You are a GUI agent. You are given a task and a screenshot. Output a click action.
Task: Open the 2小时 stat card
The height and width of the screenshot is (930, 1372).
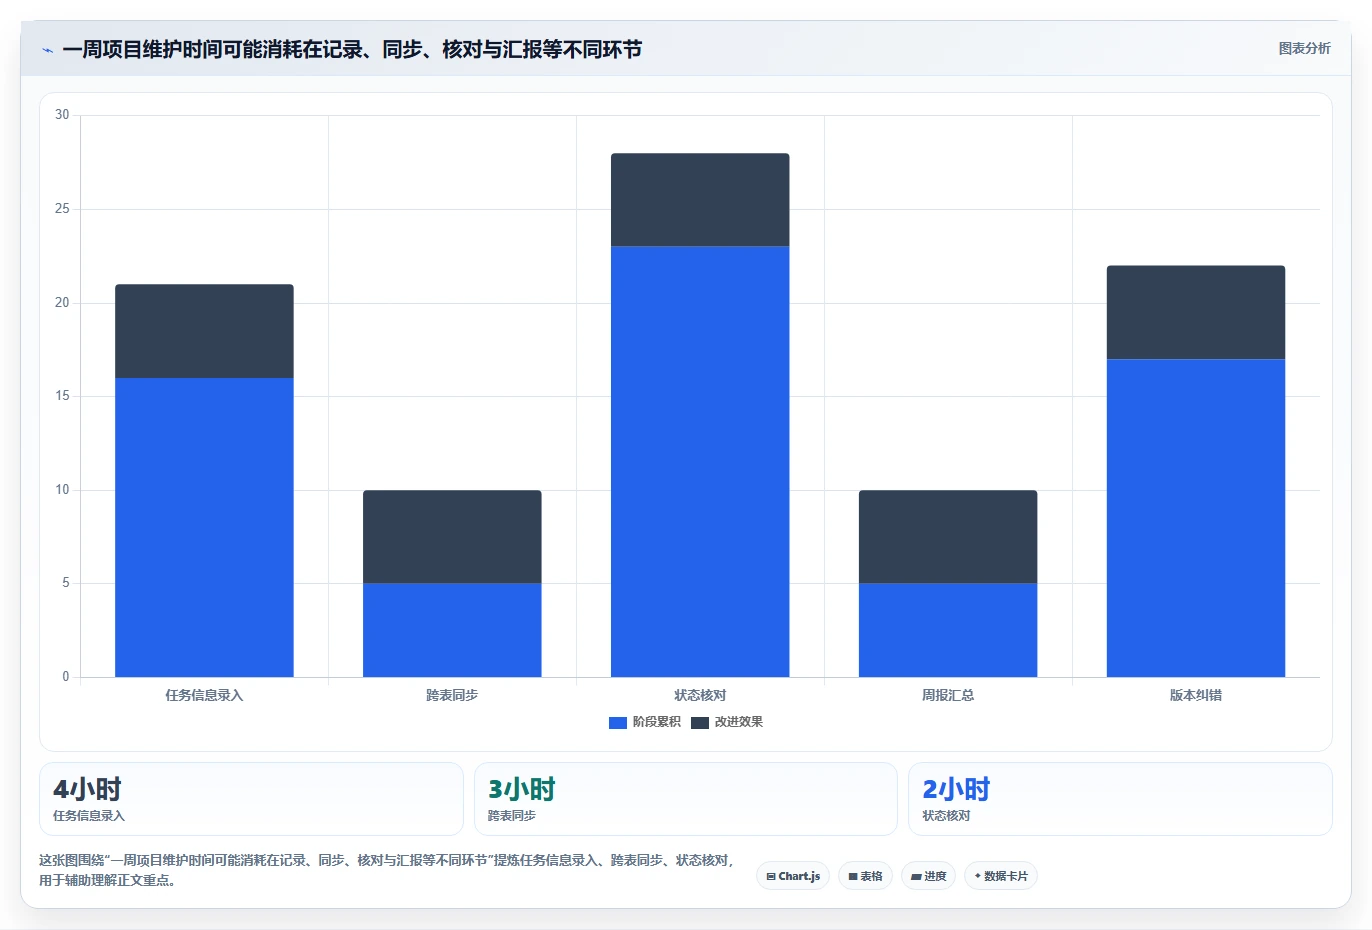coord(1120,799)
